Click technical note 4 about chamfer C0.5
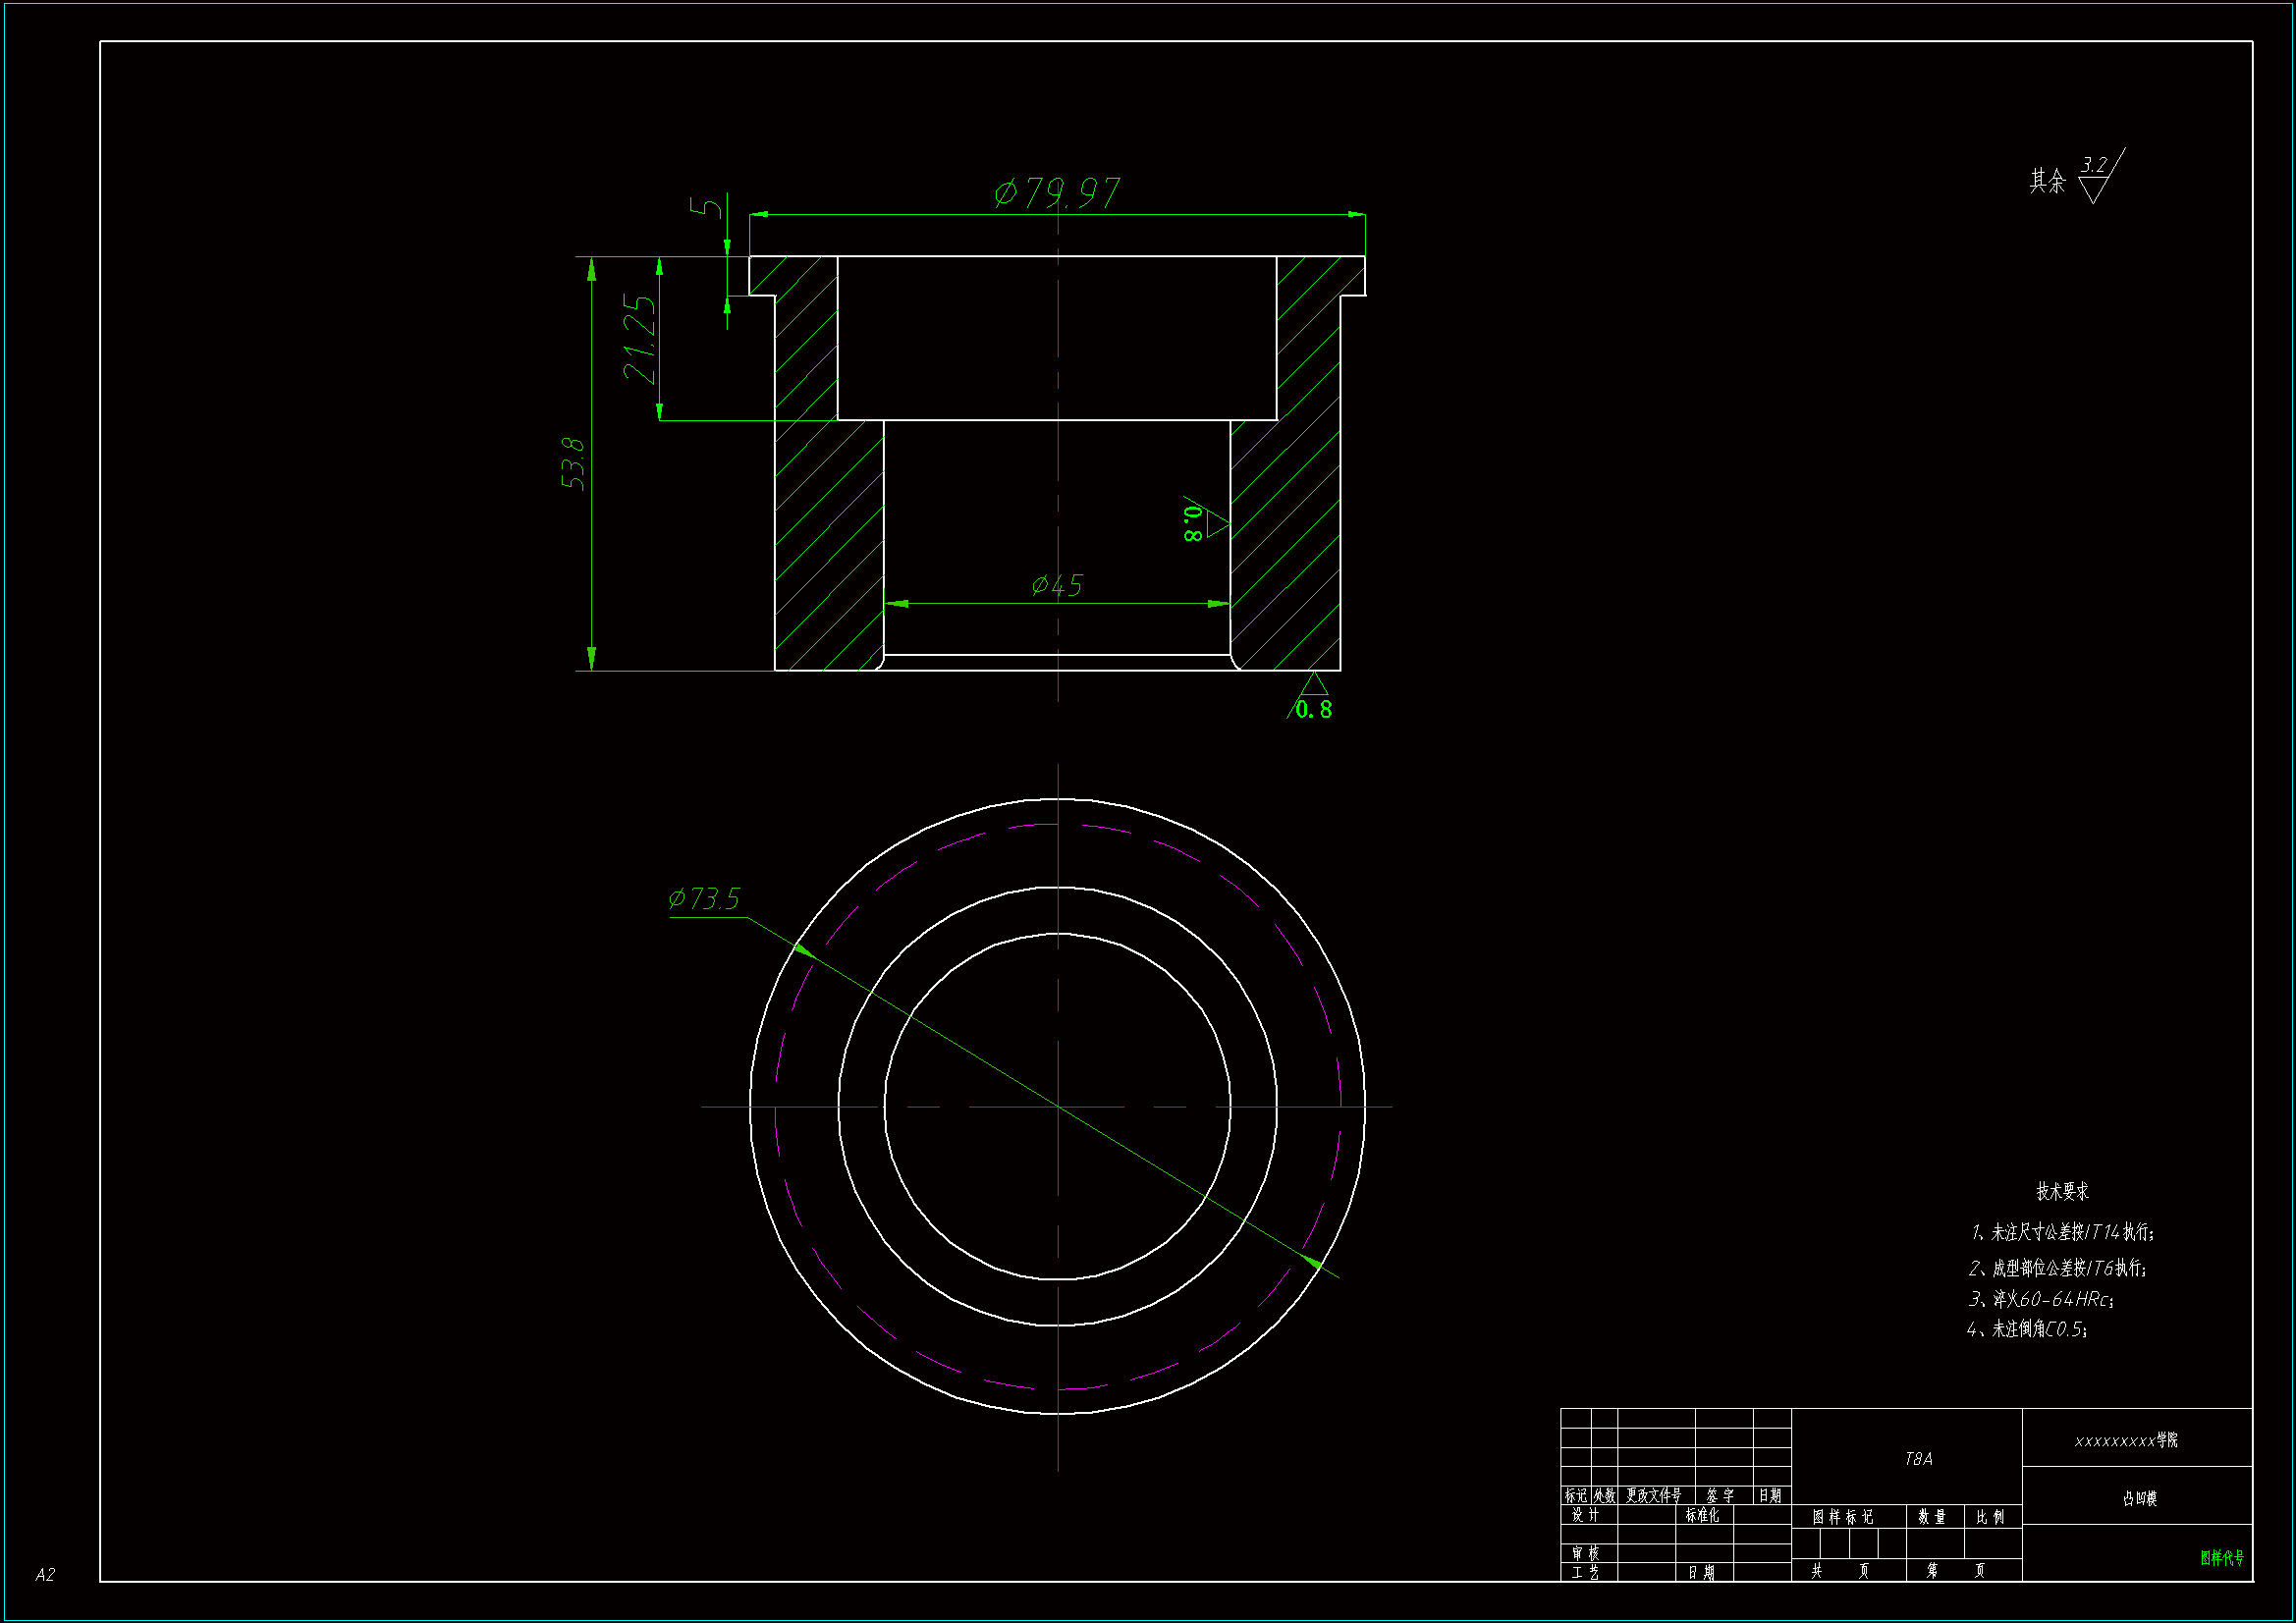Viewport: 2296px width, 1623px height. 2028,1329
